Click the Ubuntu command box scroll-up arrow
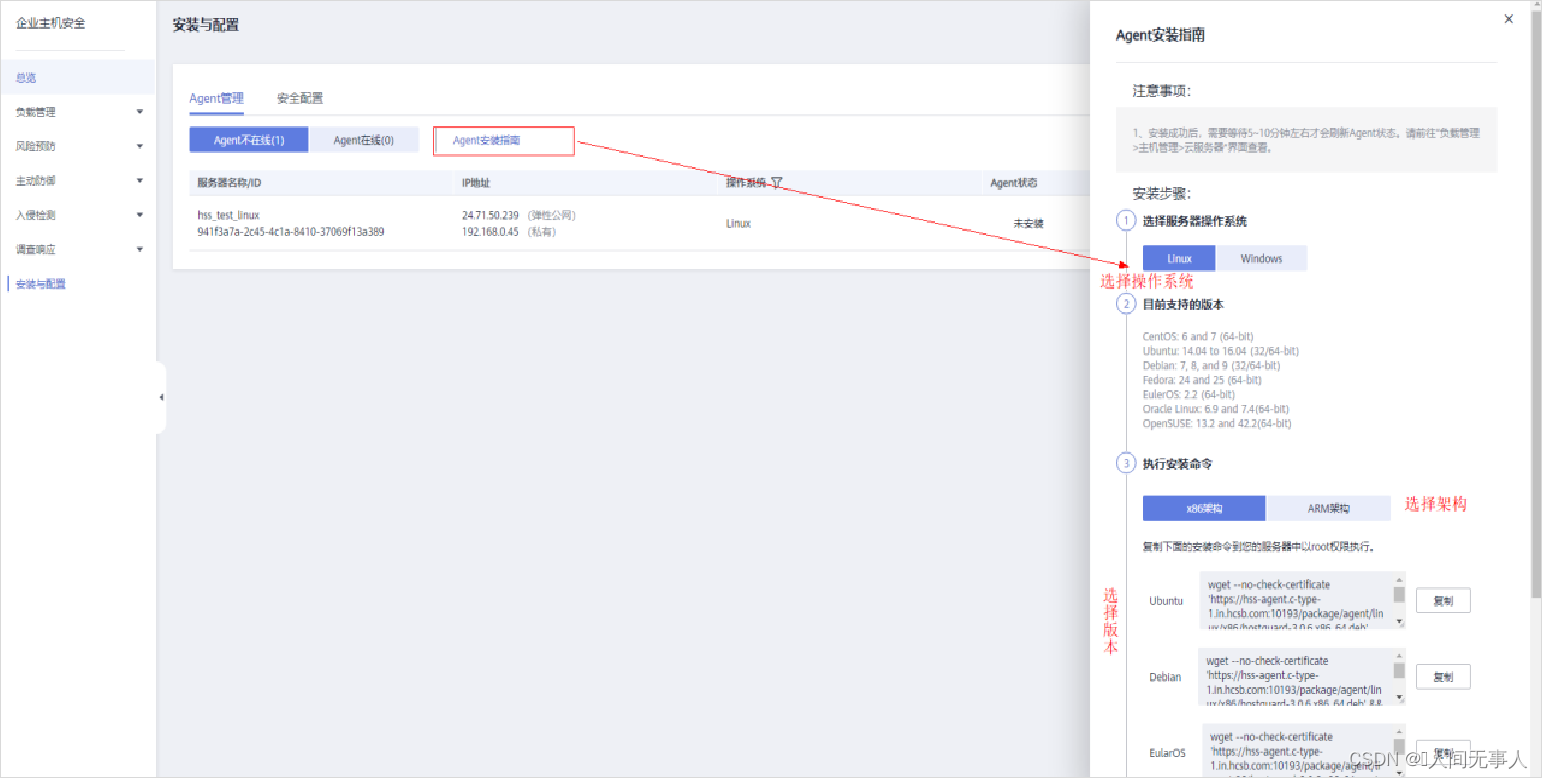This screenshot has width=1543, height=779. [1399, 578]
